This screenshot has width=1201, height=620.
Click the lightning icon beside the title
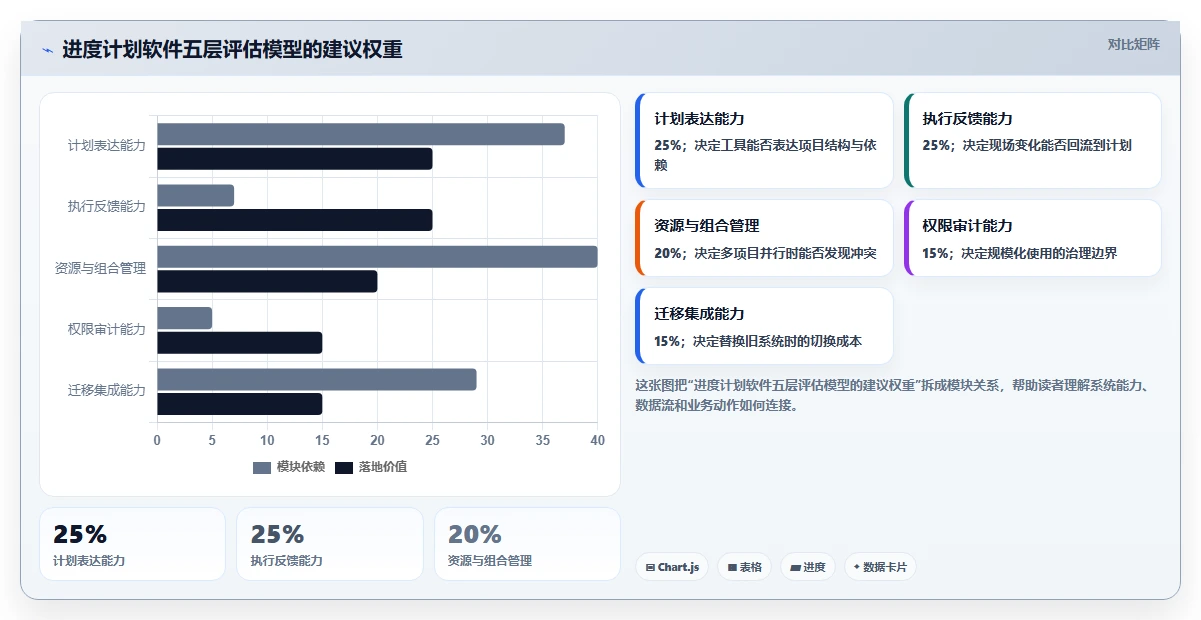click(48, 50)
